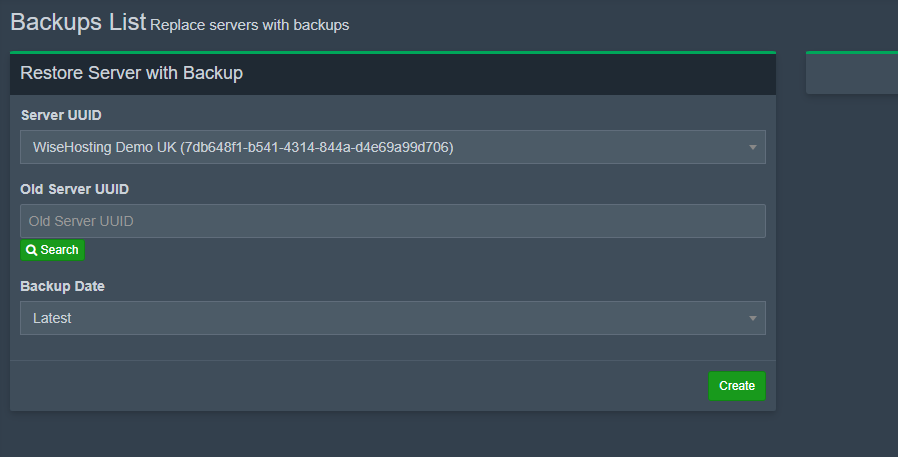Focus the Old Server UUID text field

[392, 221]
